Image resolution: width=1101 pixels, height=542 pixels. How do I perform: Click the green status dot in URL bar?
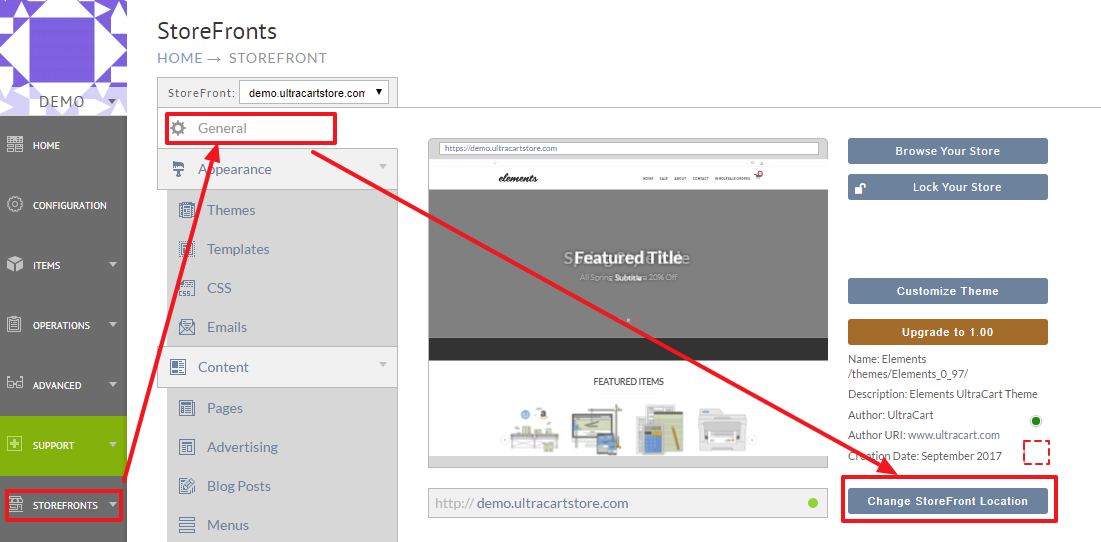[813, 503]
